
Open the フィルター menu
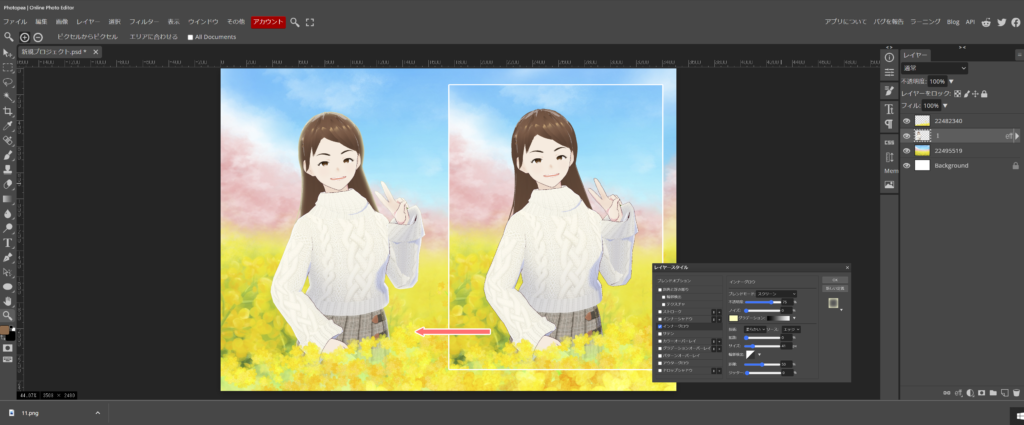coord(144,21)
